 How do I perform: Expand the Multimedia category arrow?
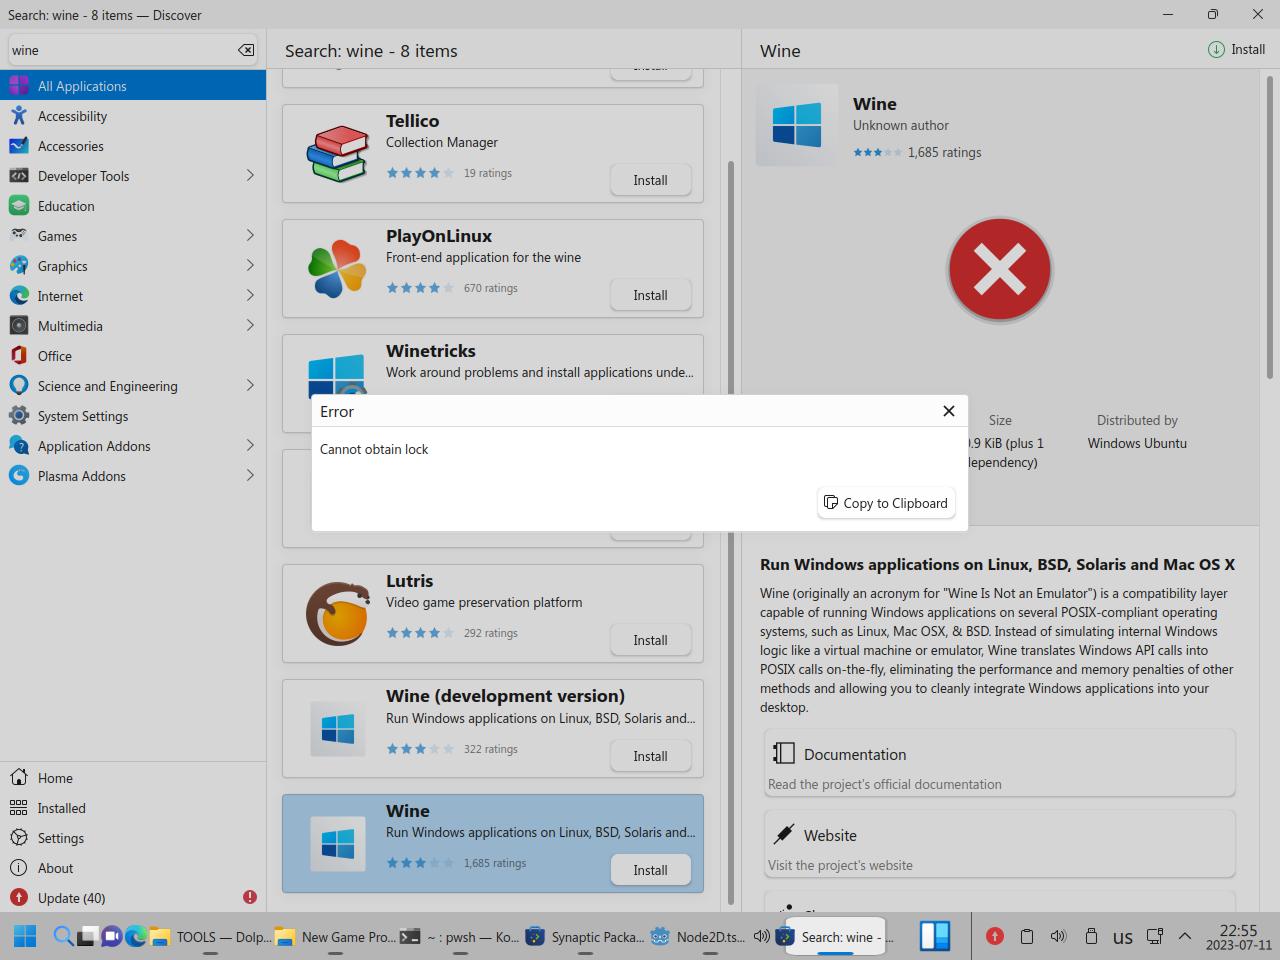click(250, 326)
